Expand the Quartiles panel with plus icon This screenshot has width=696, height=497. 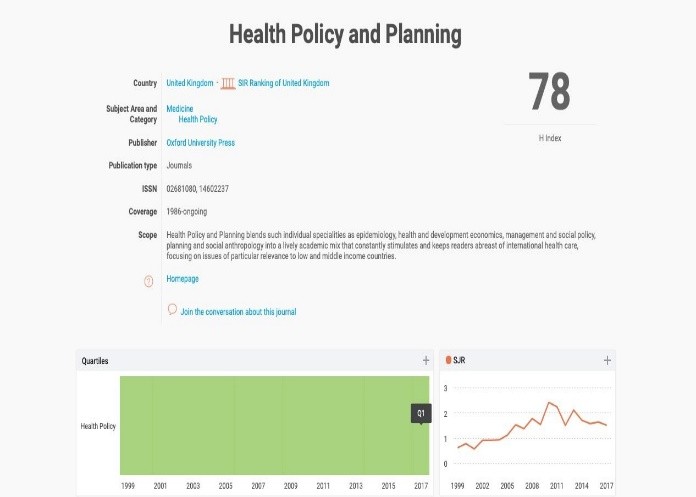click(426, 360)
